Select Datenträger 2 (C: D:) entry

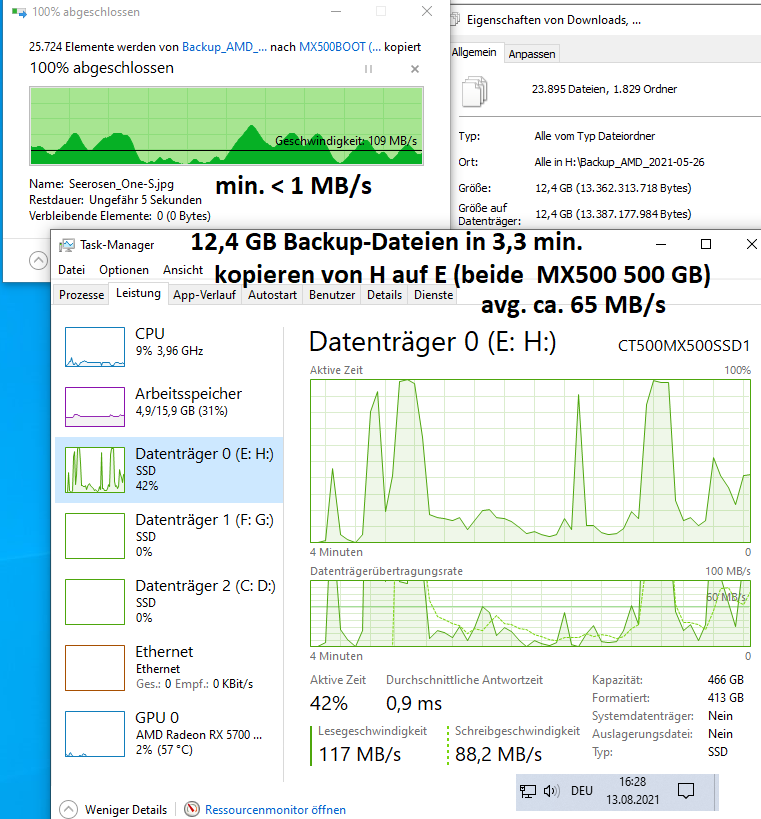tap(169, 601)
